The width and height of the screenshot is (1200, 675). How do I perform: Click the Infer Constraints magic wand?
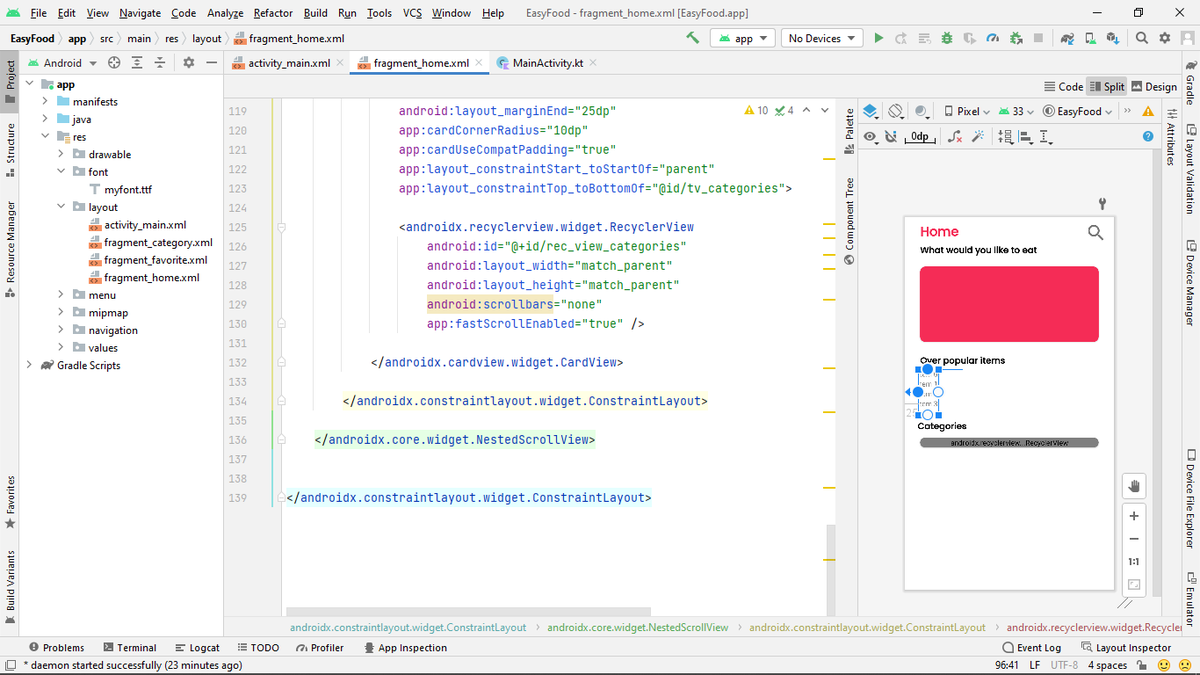978,137
